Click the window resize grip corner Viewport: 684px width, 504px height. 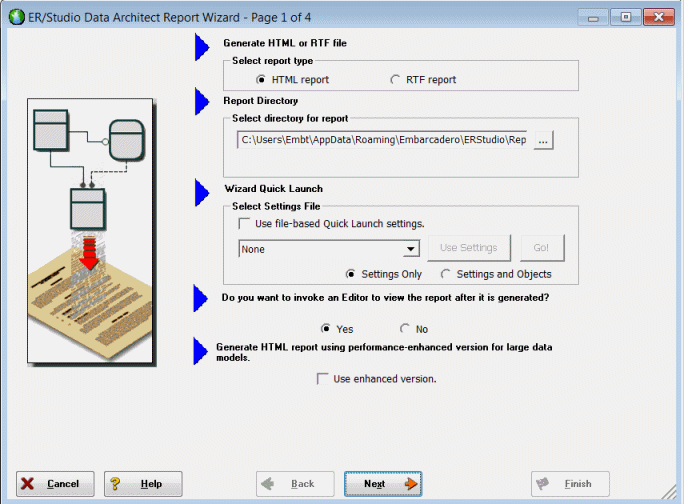(670, 492)
